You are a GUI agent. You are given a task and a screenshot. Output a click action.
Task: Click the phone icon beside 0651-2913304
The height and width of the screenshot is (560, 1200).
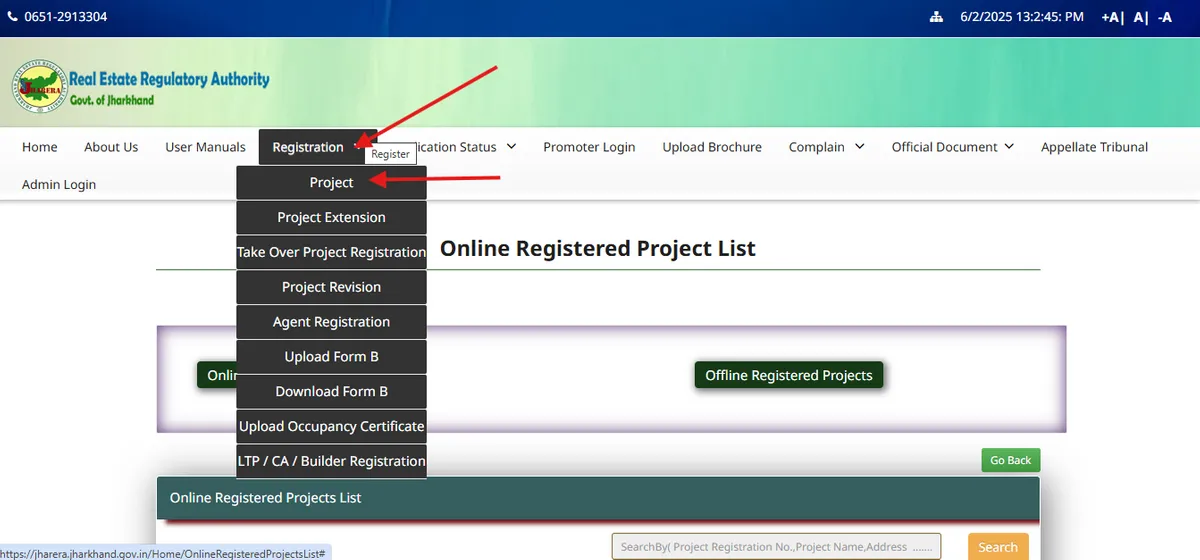(x=13, y=17)
